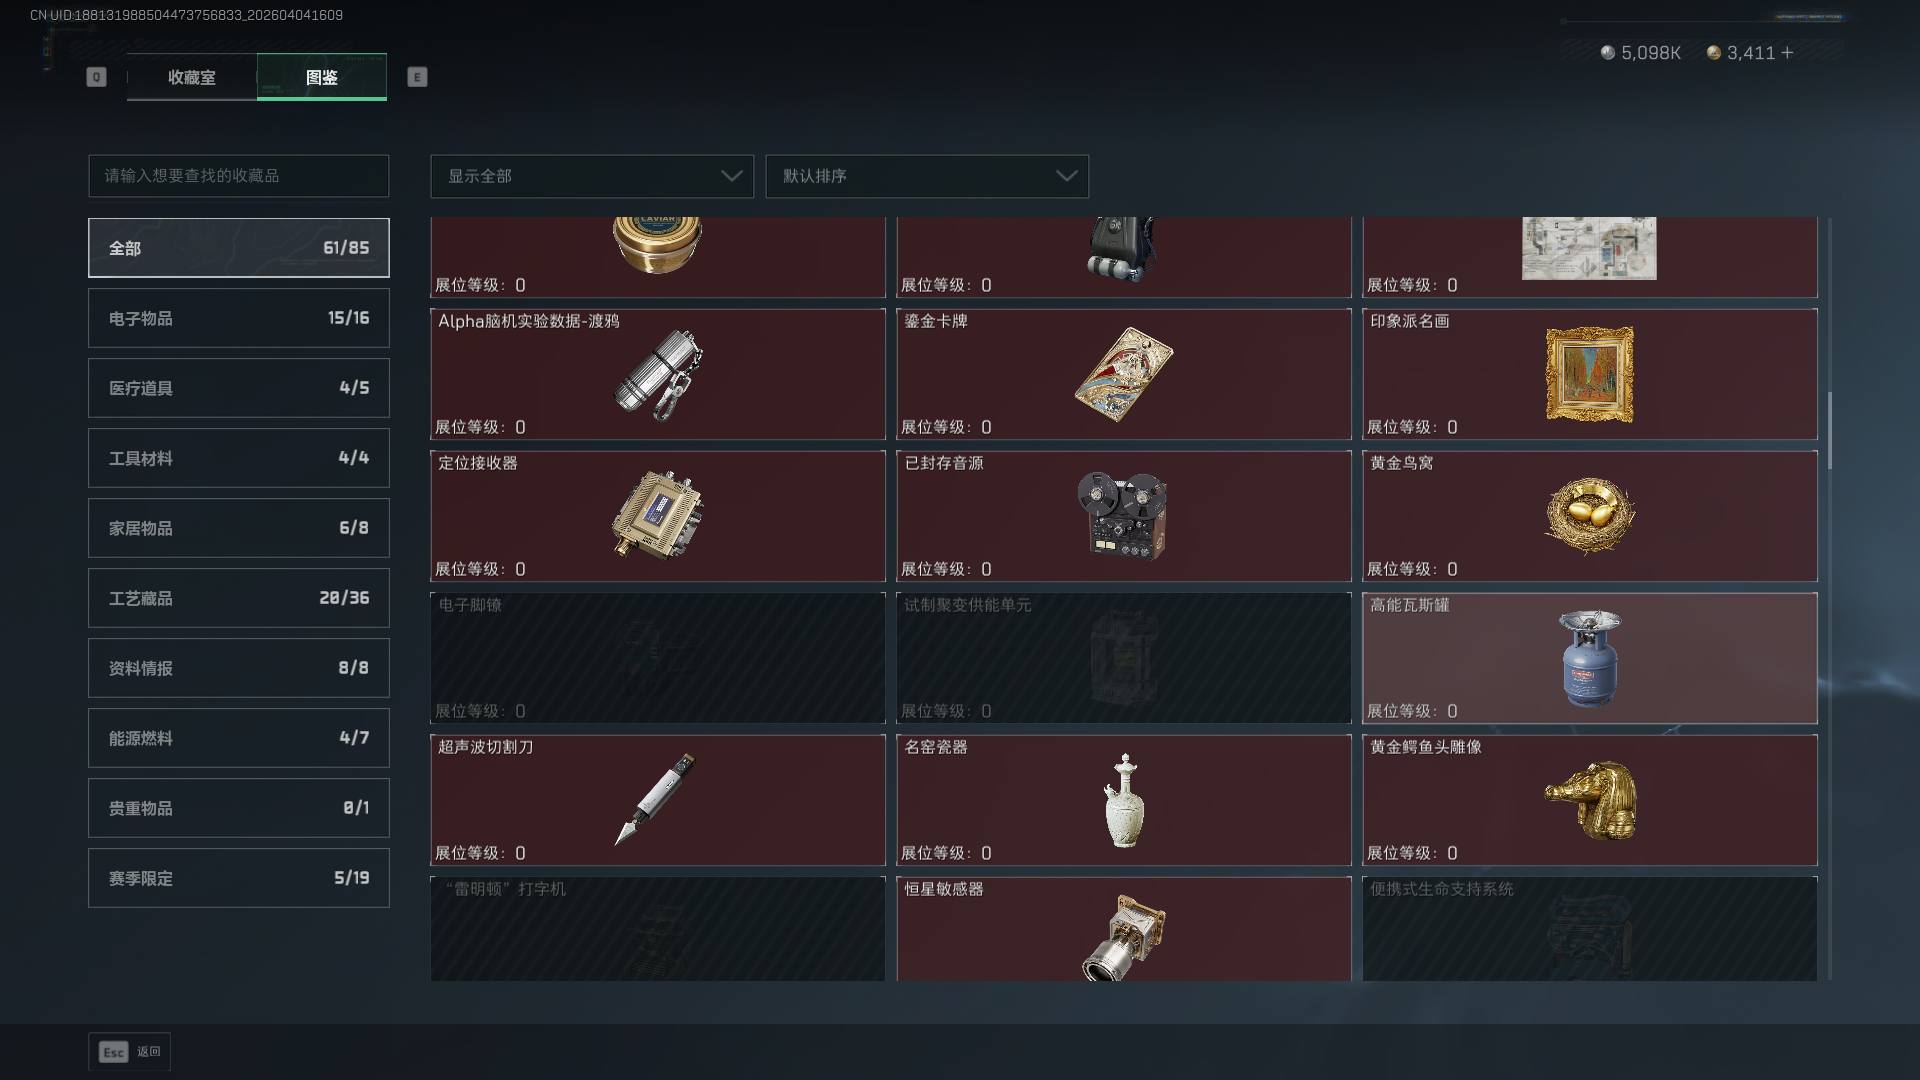Open the 显示全部 filter dropdown
The image size is (1920, 1080).
(592, 176)
